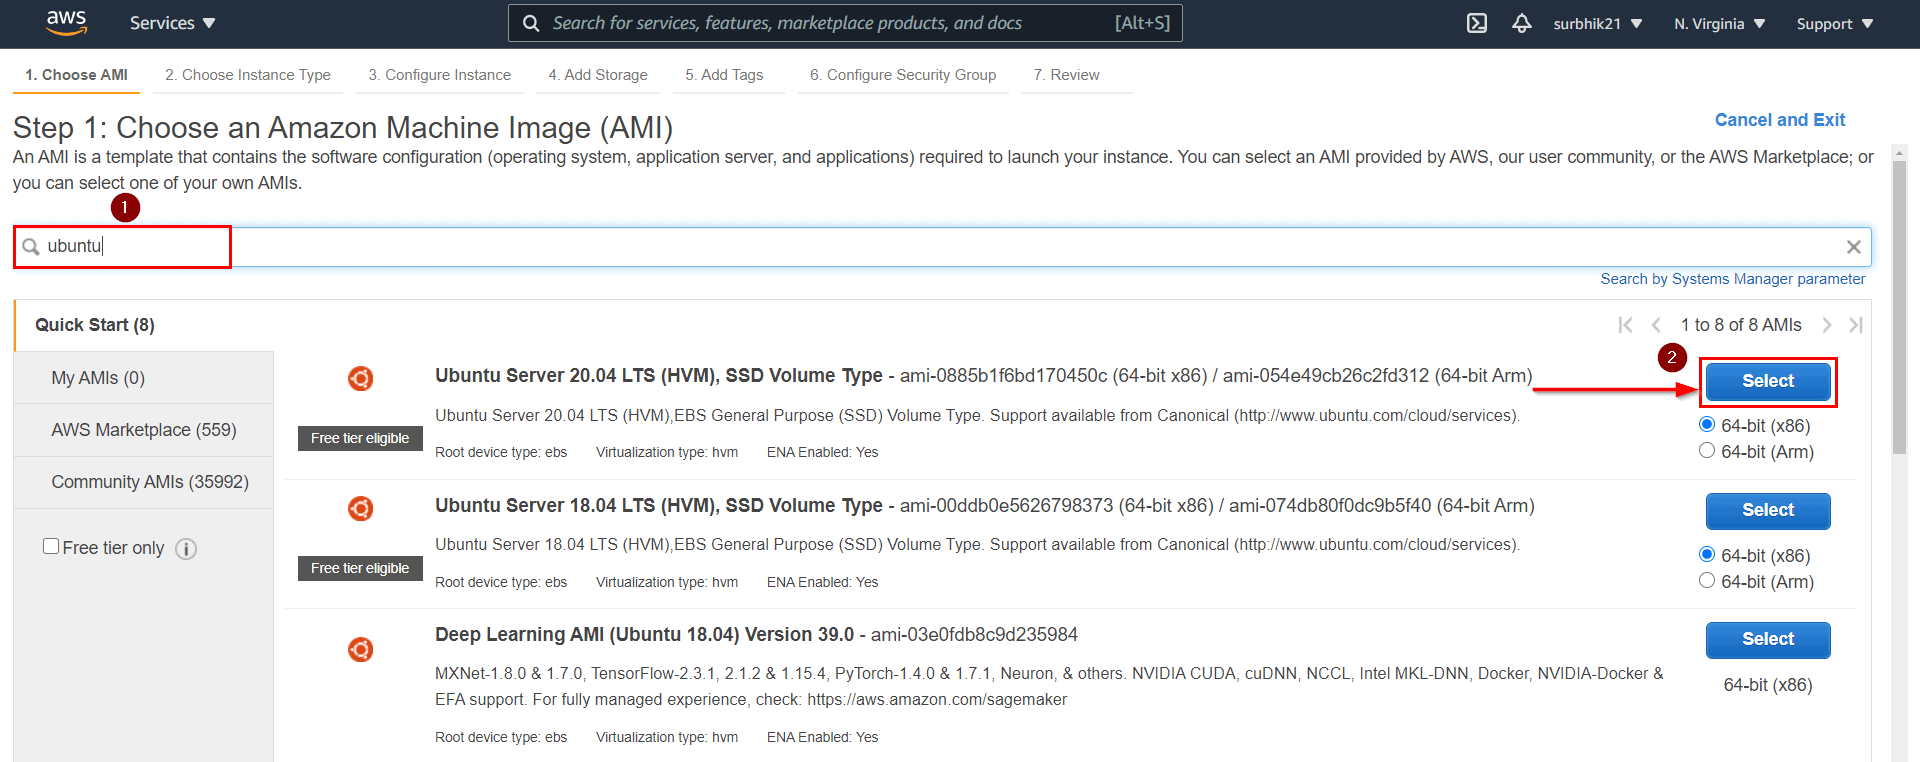Open the surbhik21 account dropdown
The height and width of the screenshot is (762, 1920).
[x=1597, y=24]
